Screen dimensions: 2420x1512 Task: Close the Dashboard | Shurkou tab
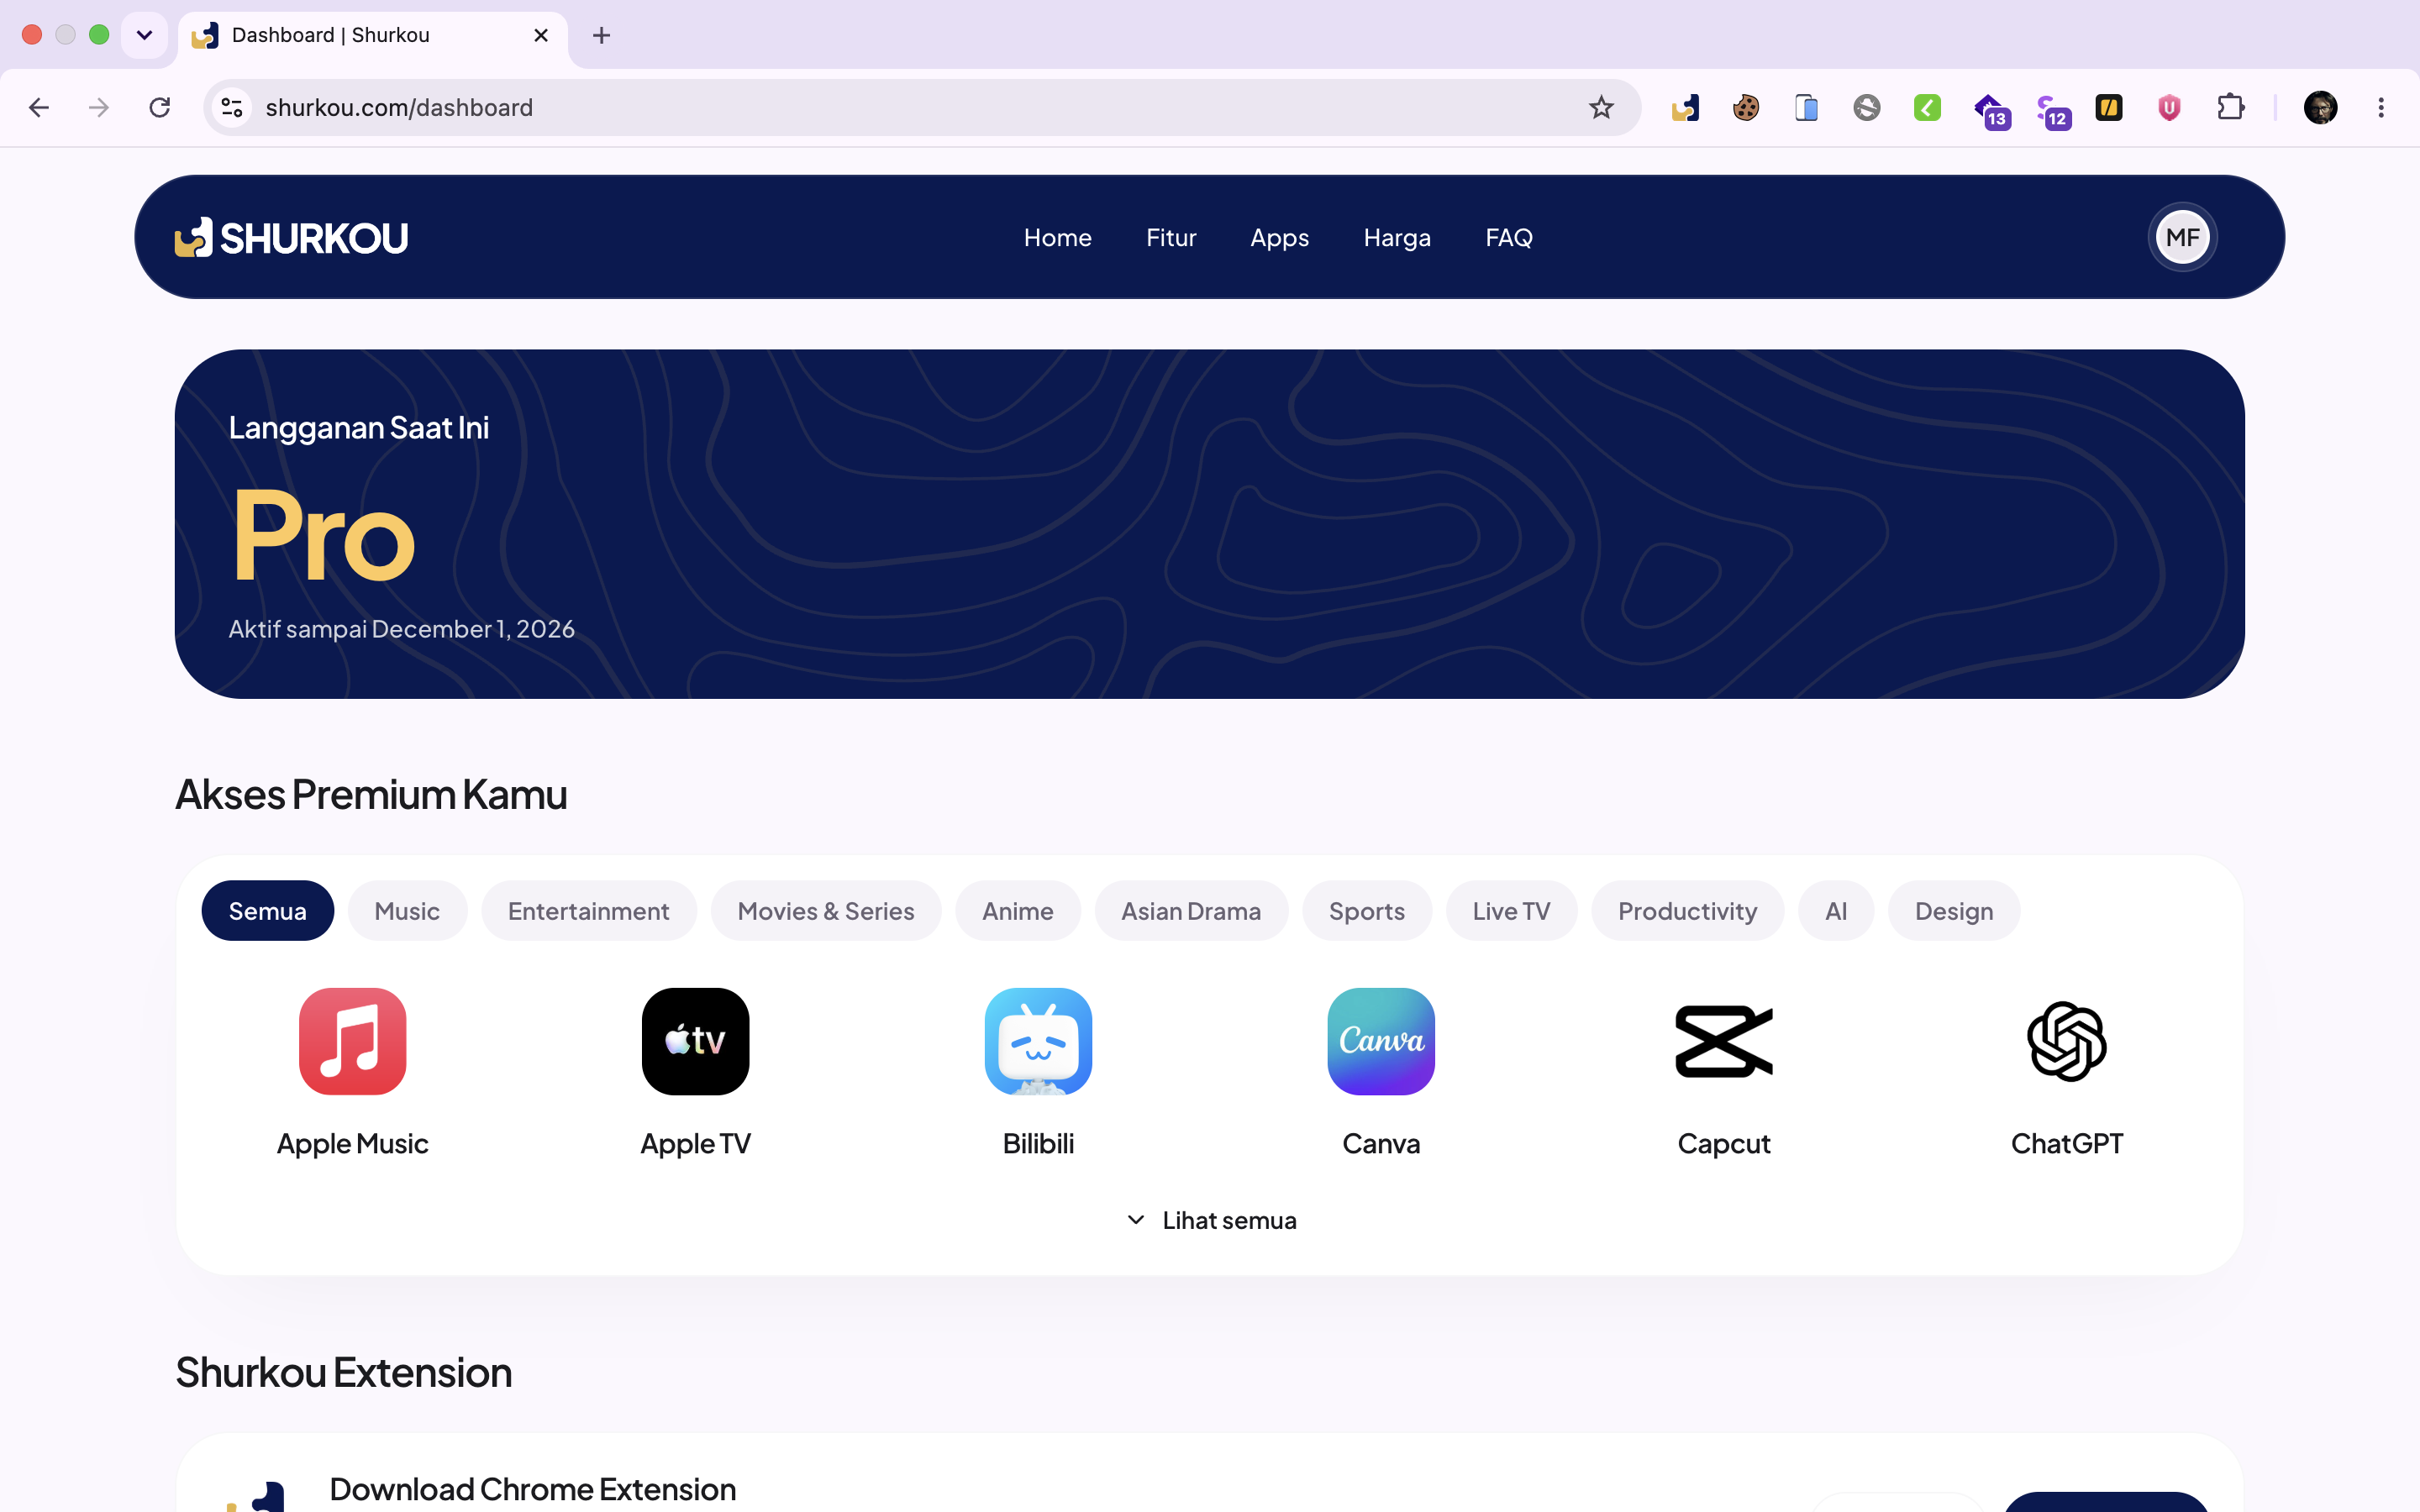click(x=541, y=35)
